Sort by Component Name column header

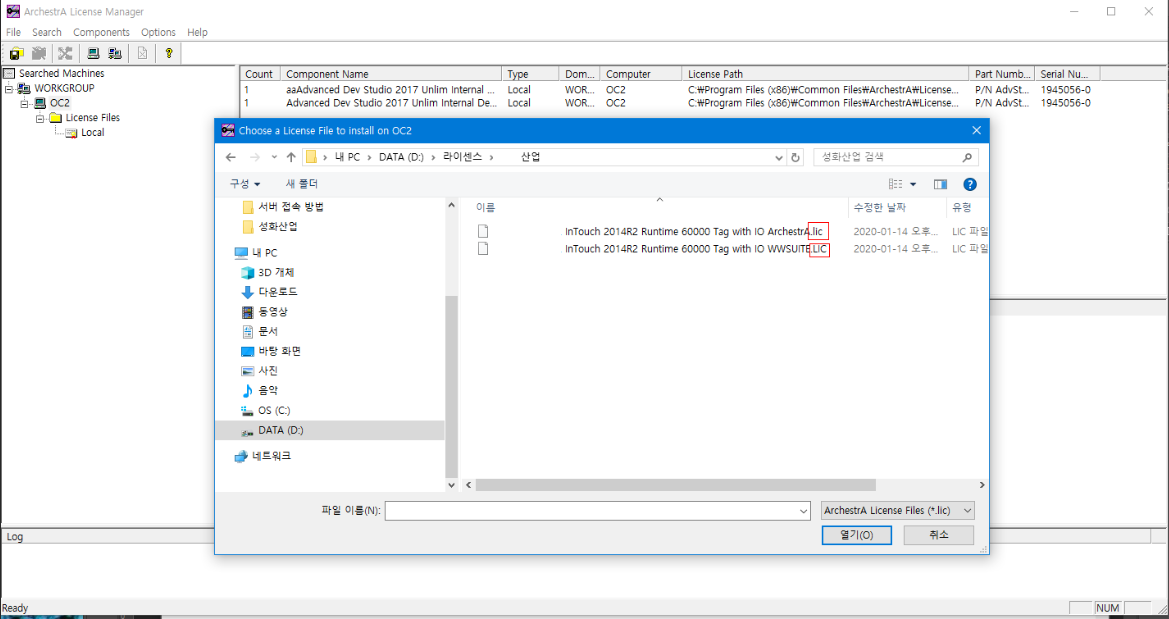coord(391,74)
